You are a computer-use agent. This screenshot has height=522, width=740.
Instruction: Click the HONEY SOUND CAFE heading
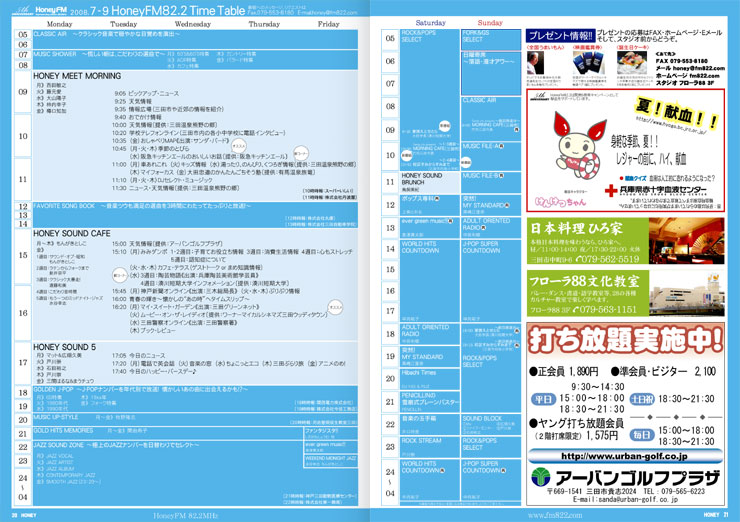[72, 234]
